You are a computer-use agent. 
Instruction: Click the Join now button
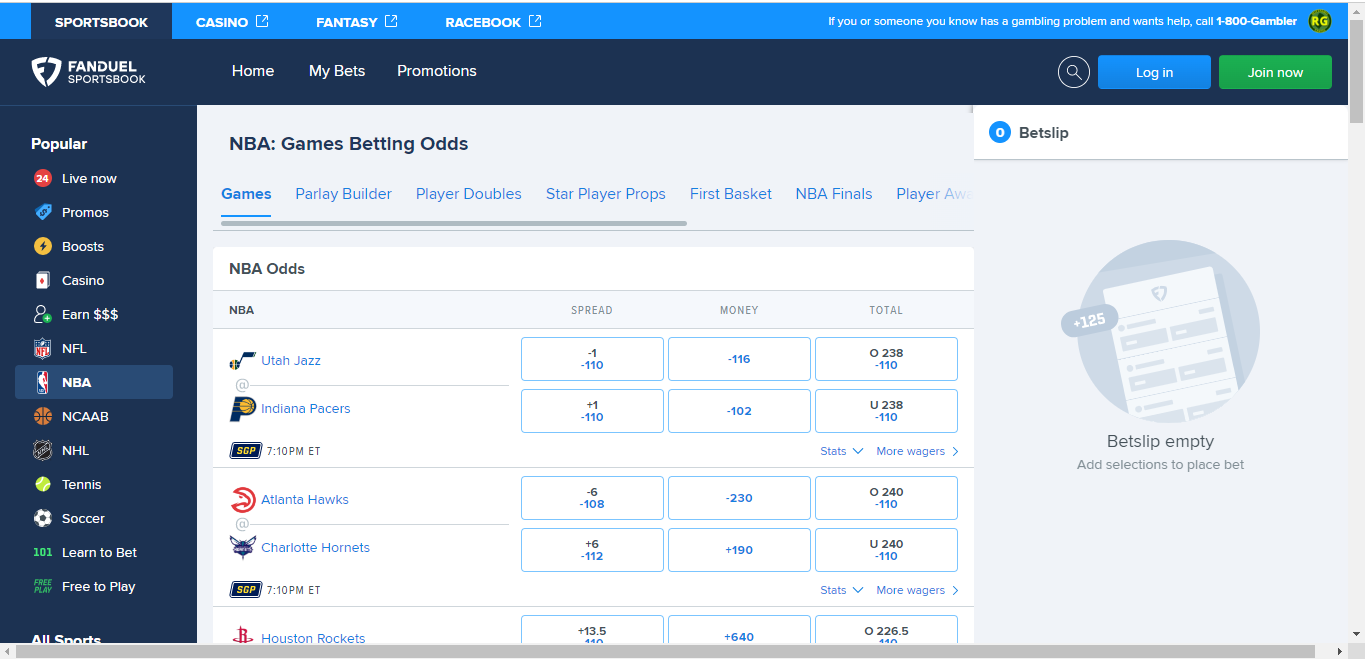tap(1275, 72)
